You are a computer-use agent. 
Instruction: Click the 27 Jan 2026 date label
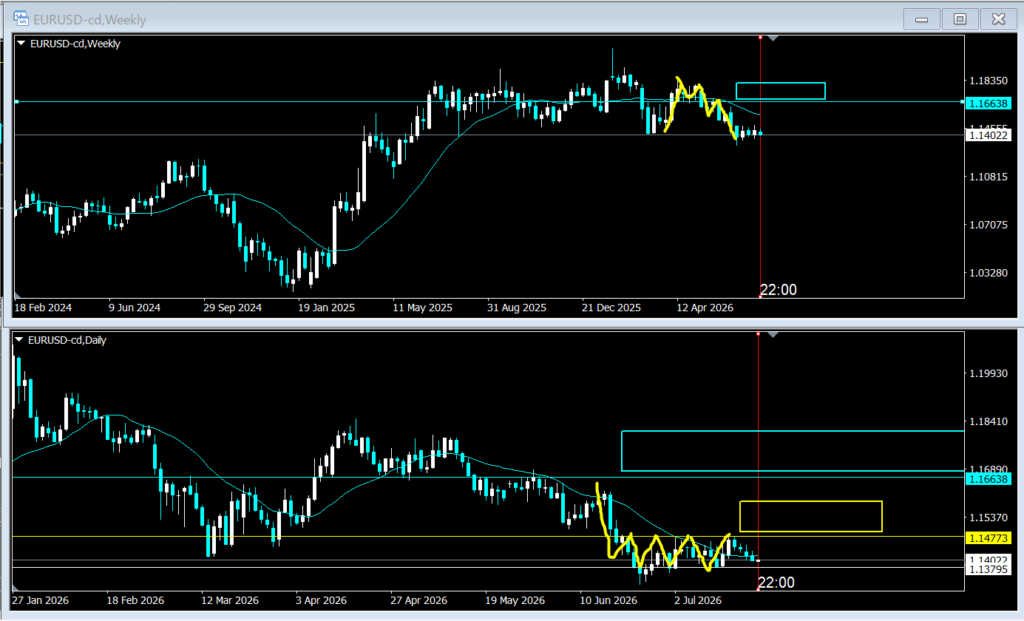click(40, 600)
